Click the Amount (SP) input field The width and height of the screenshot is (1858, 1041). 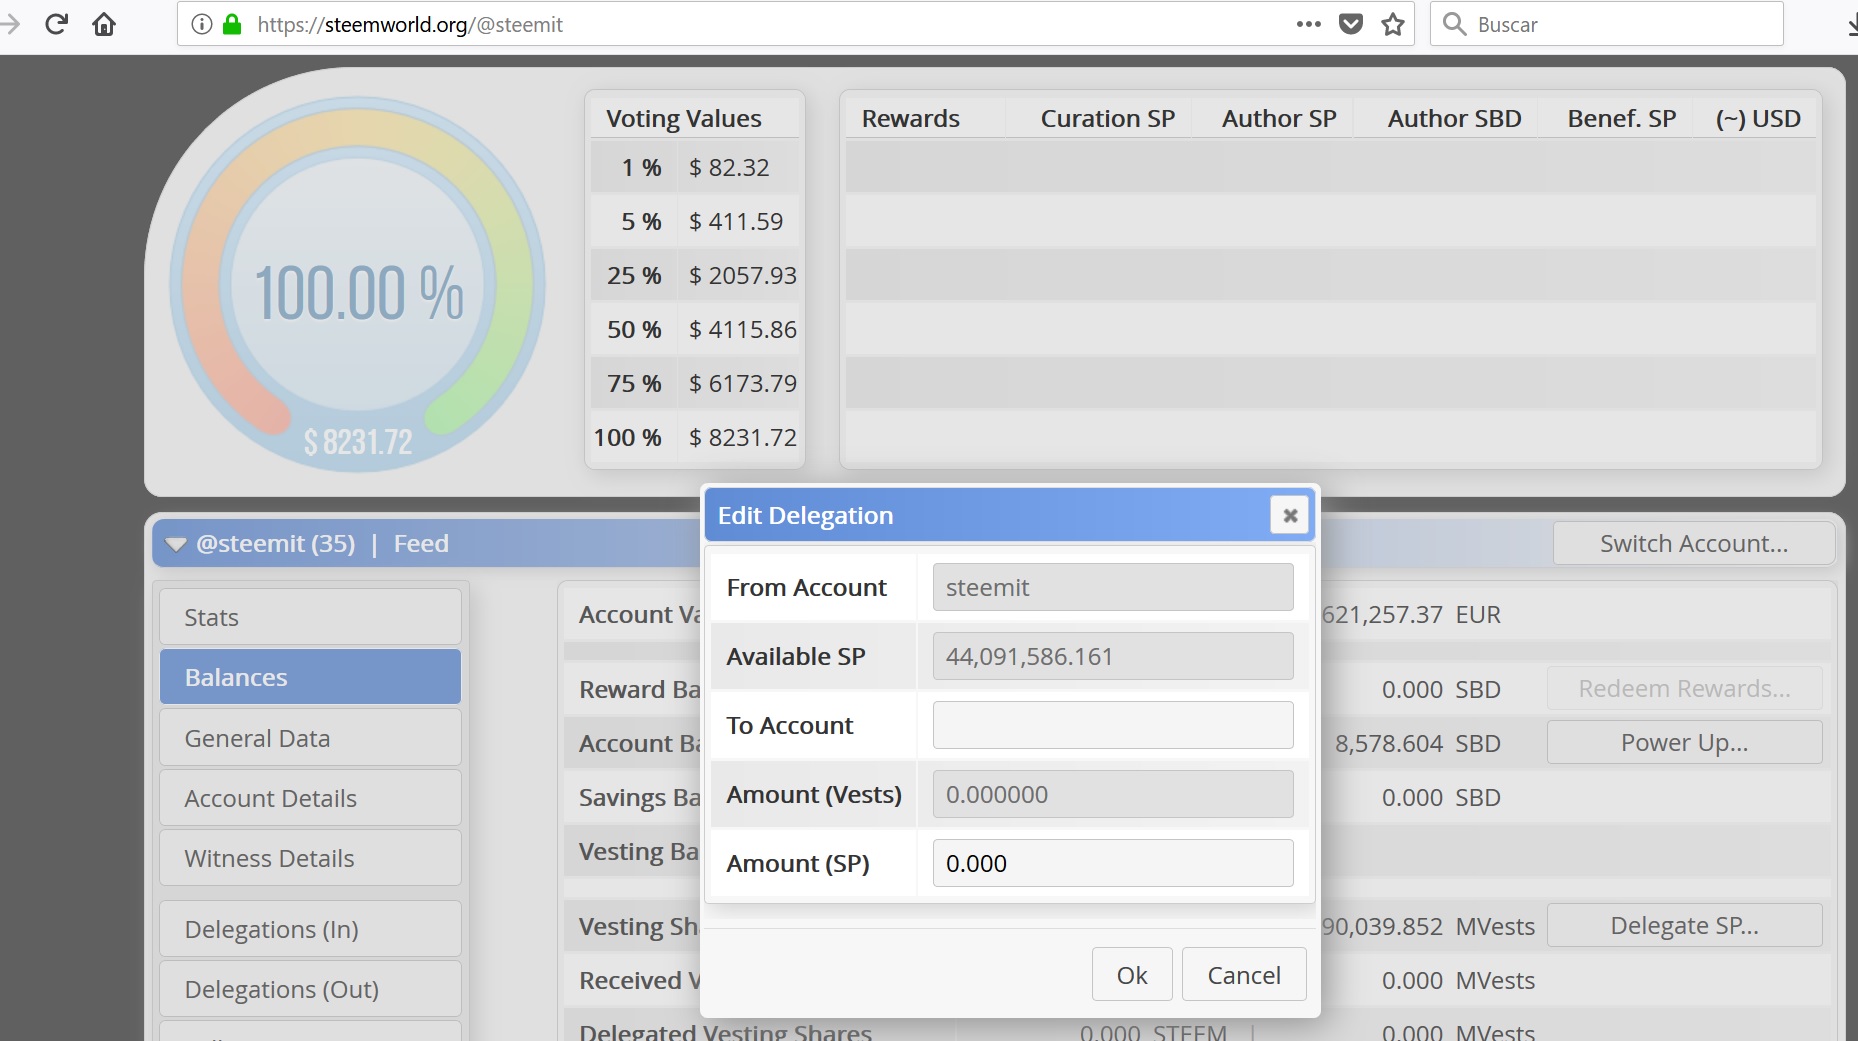click(1113, 863)
